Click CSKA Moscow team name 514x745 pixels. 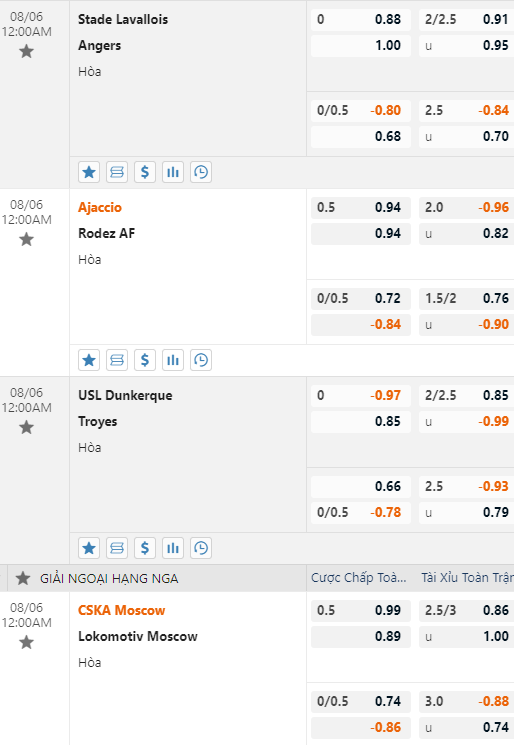click(x=122, y=610)
